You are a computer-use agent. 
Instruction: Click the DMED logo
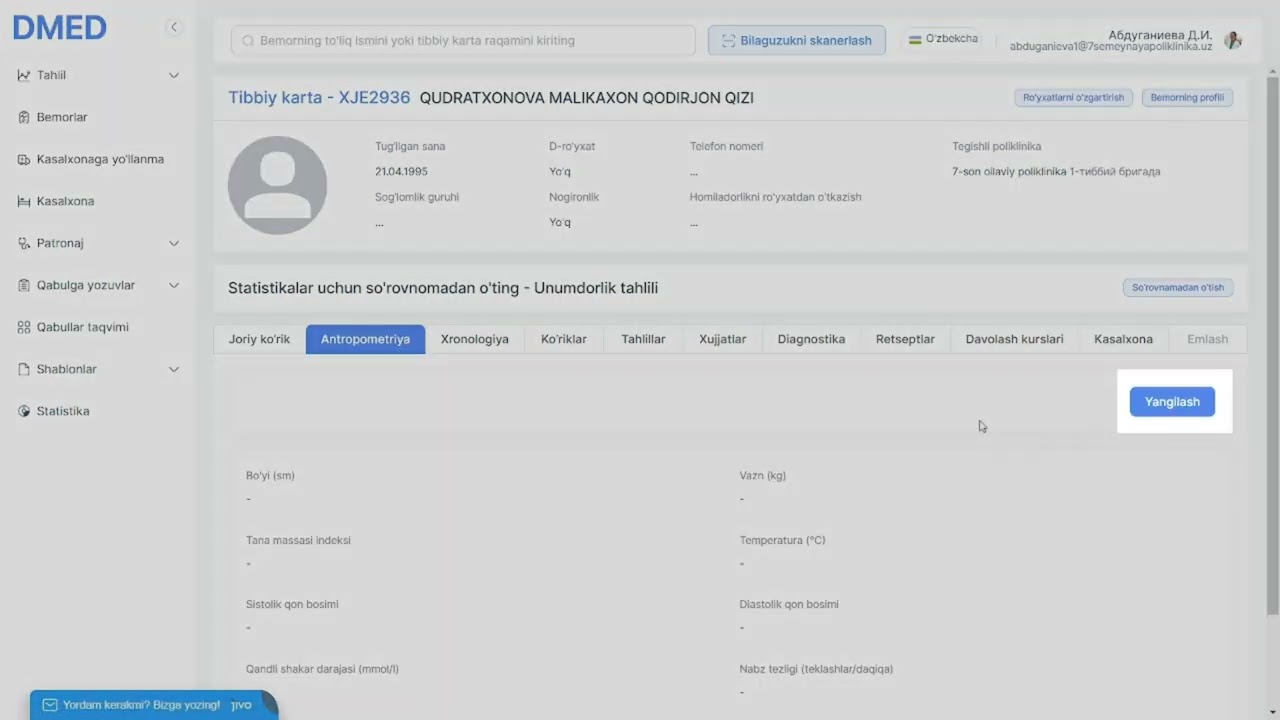(59, 28)
